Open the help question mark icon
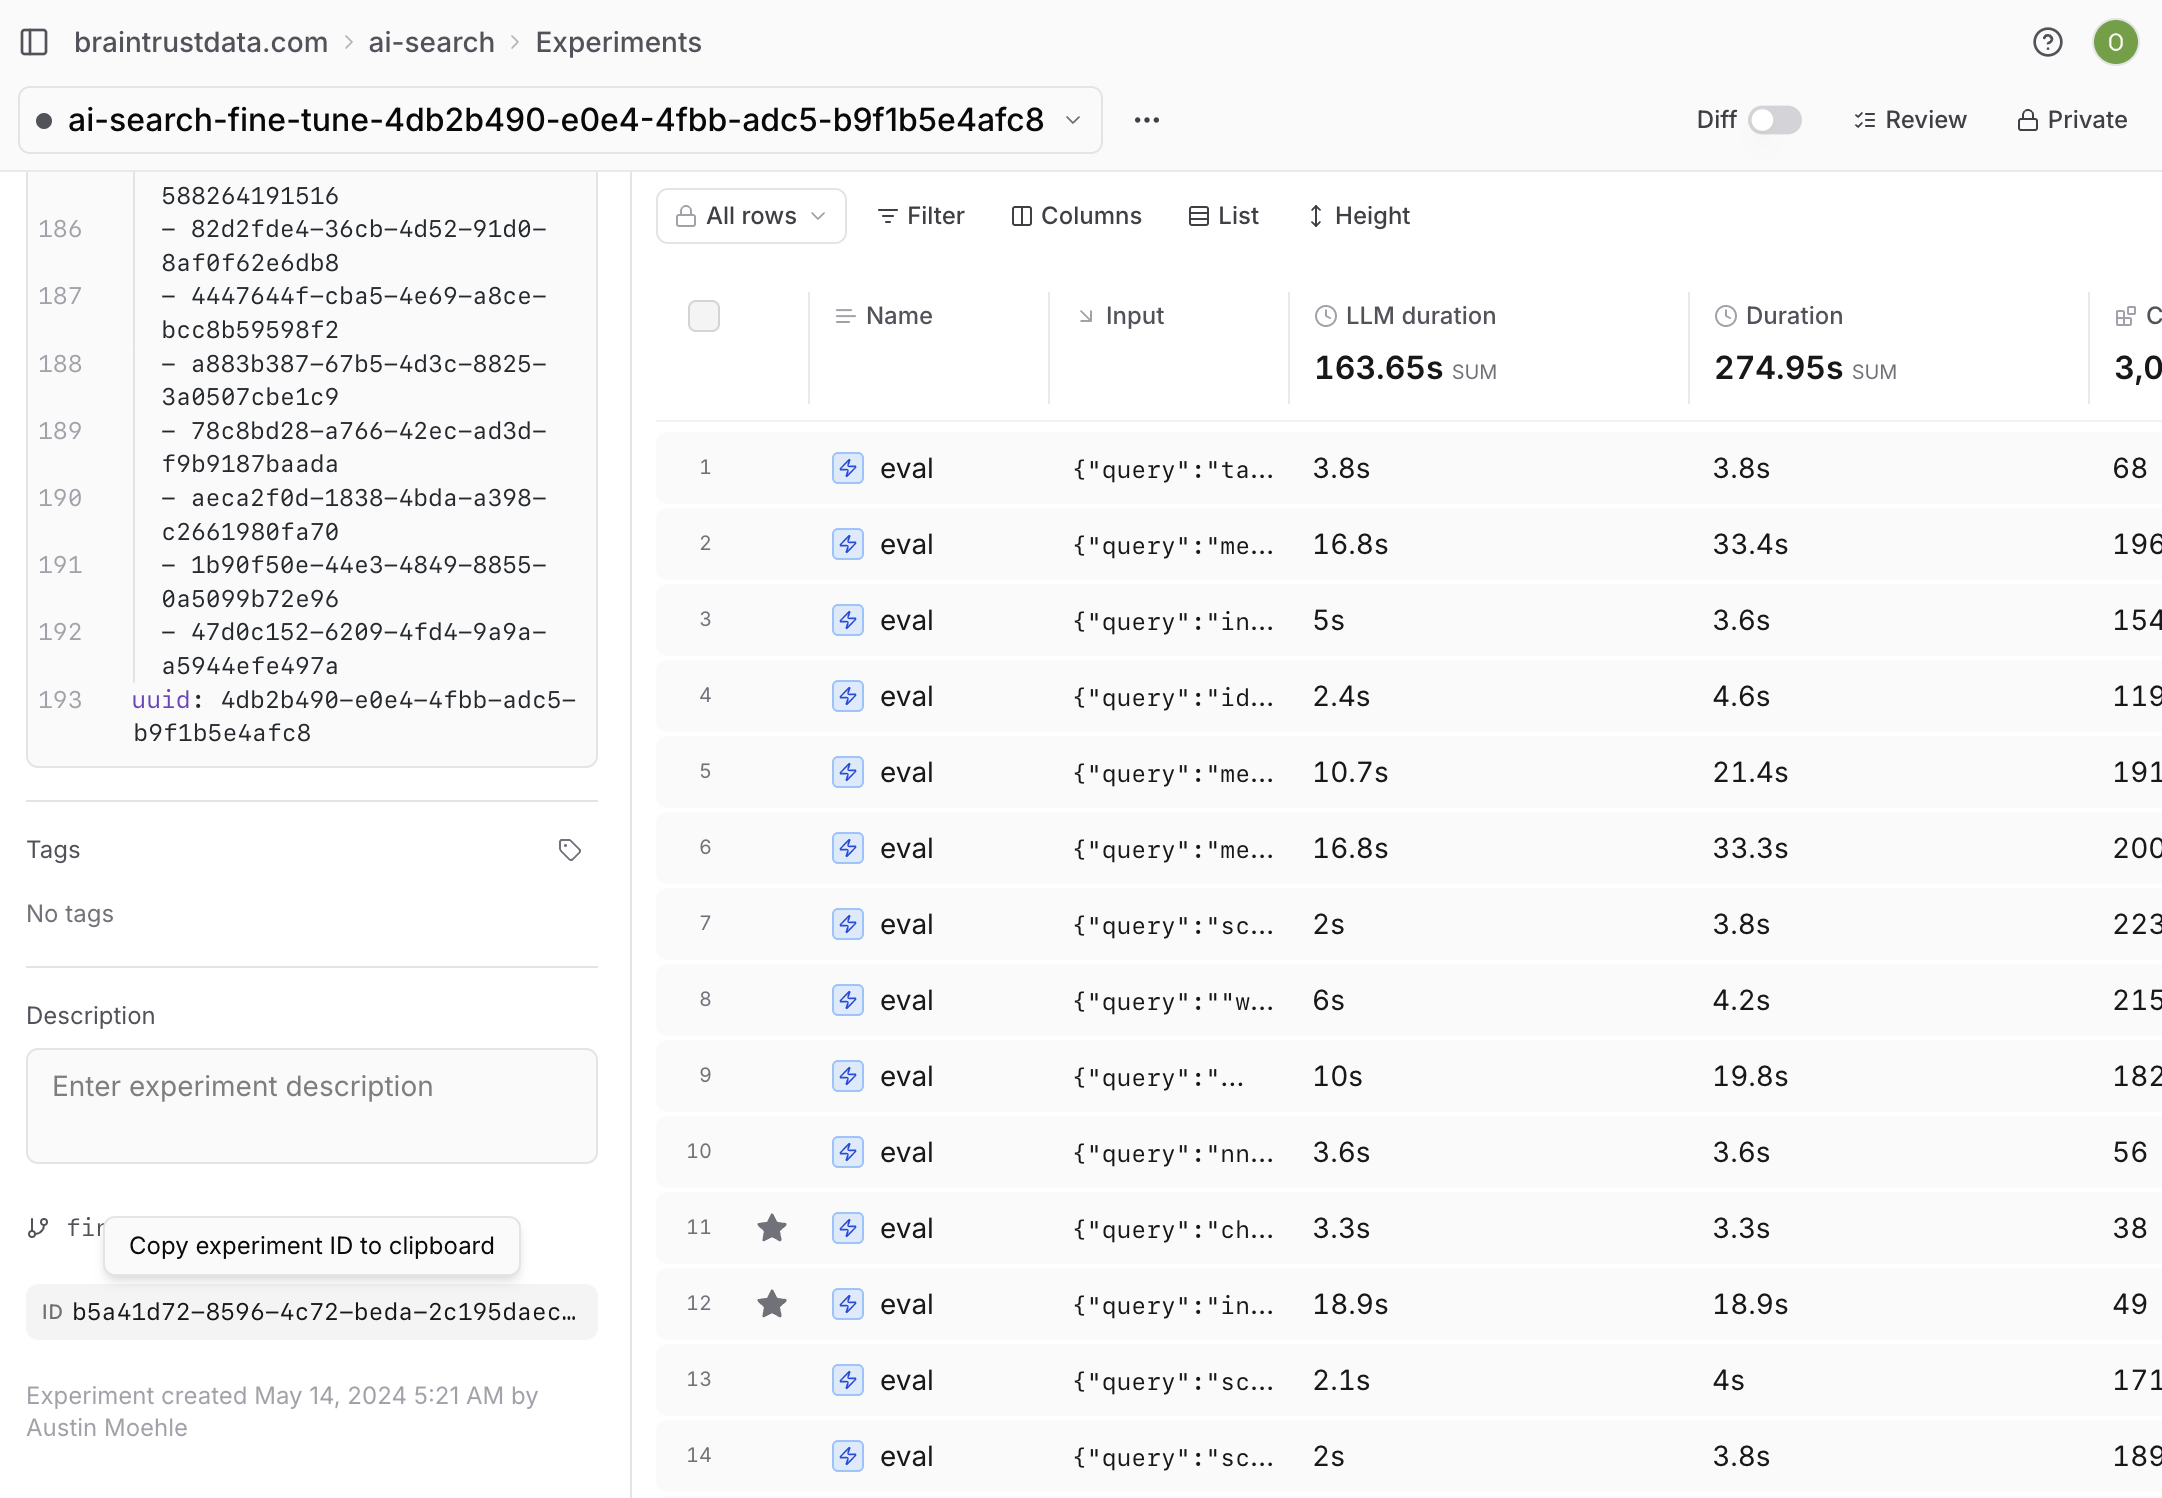 2047,42
